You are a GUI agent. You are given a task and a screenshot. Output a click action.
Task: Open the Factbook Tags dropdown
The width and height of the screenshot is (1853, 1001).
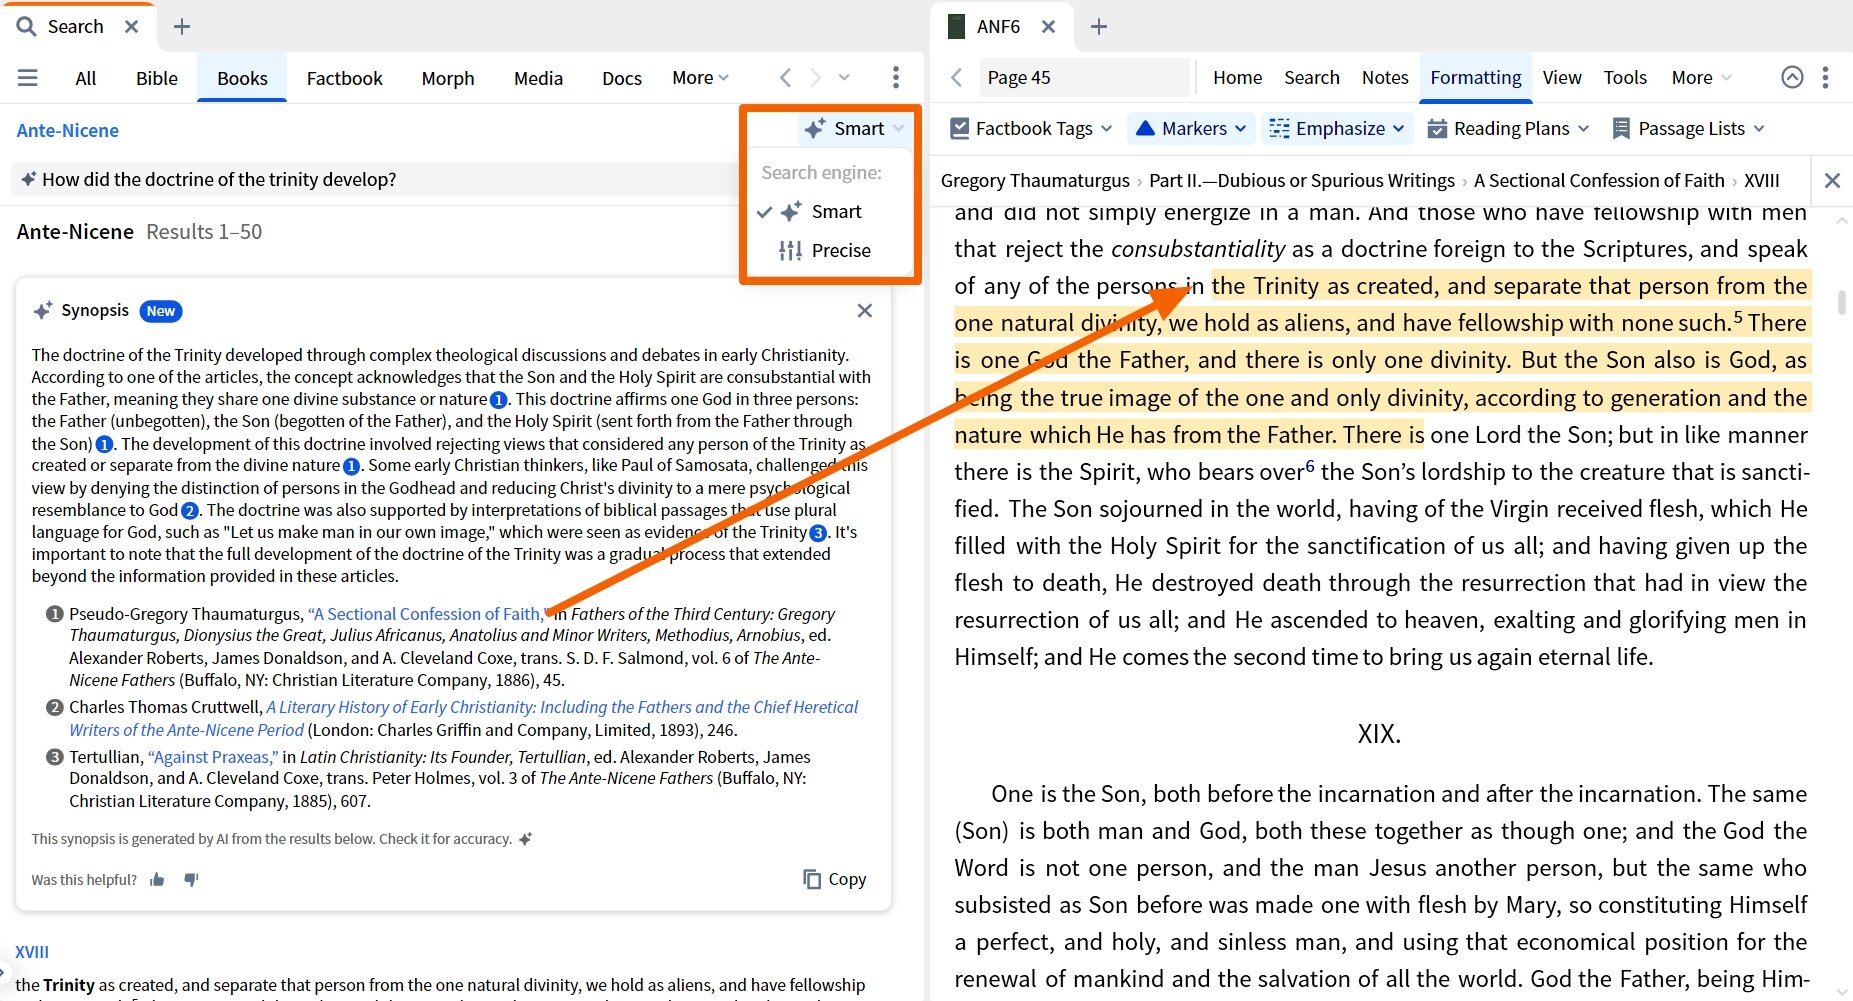tap(1031, 129)
